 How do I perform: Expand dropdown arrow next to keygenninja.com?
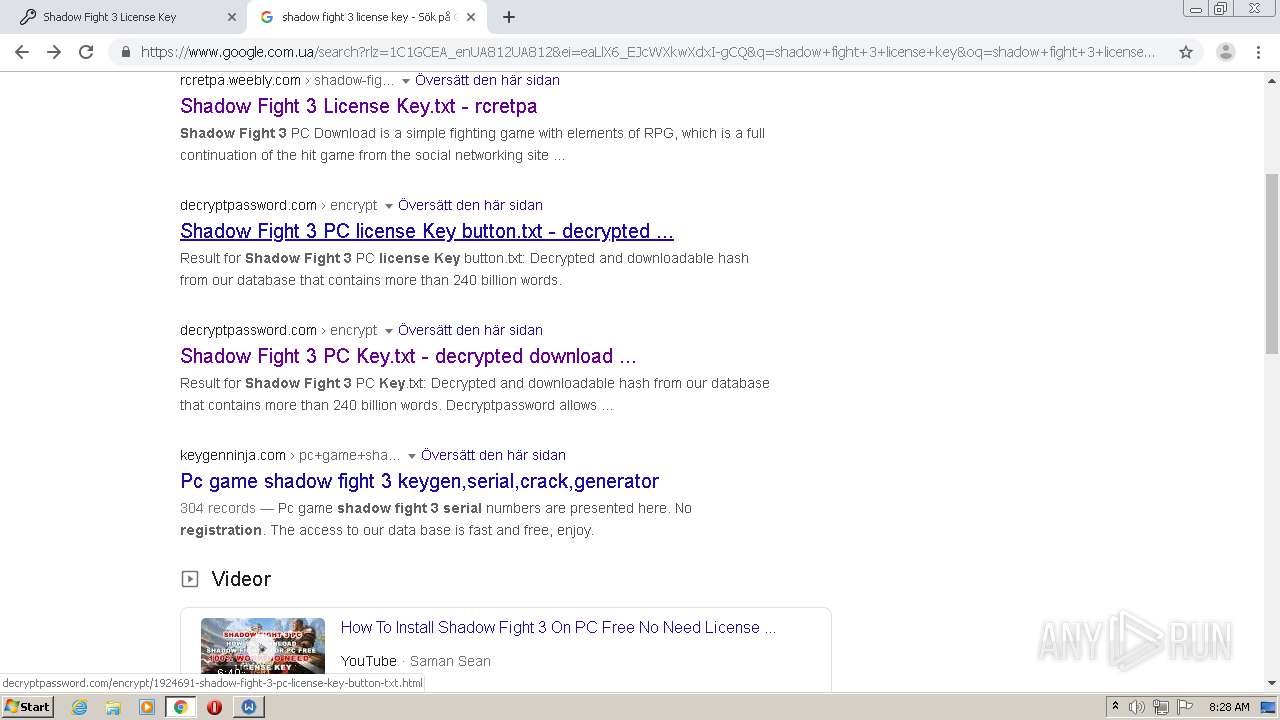(x=411, y=456)
